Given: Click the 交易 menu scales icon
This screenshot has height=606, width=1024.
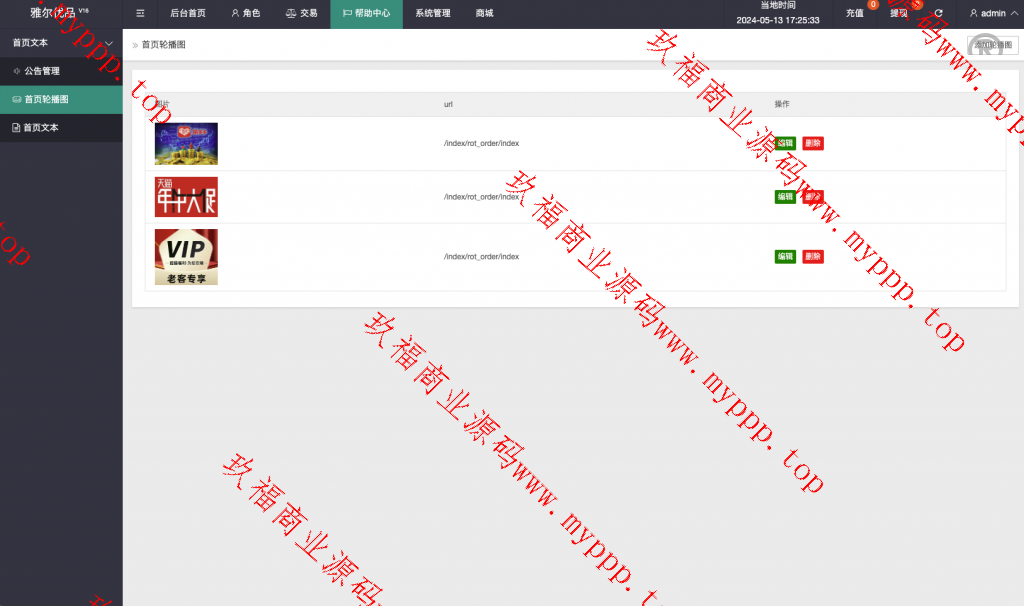Looking at the screenshot, I should 291,14.
